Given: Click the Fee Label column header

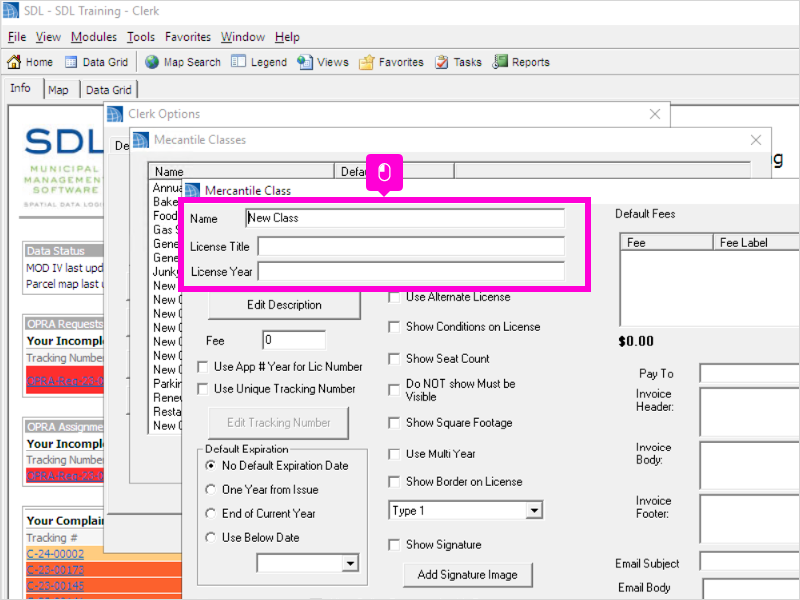Looking at the screenshot, I should click(x=756, y=243).
